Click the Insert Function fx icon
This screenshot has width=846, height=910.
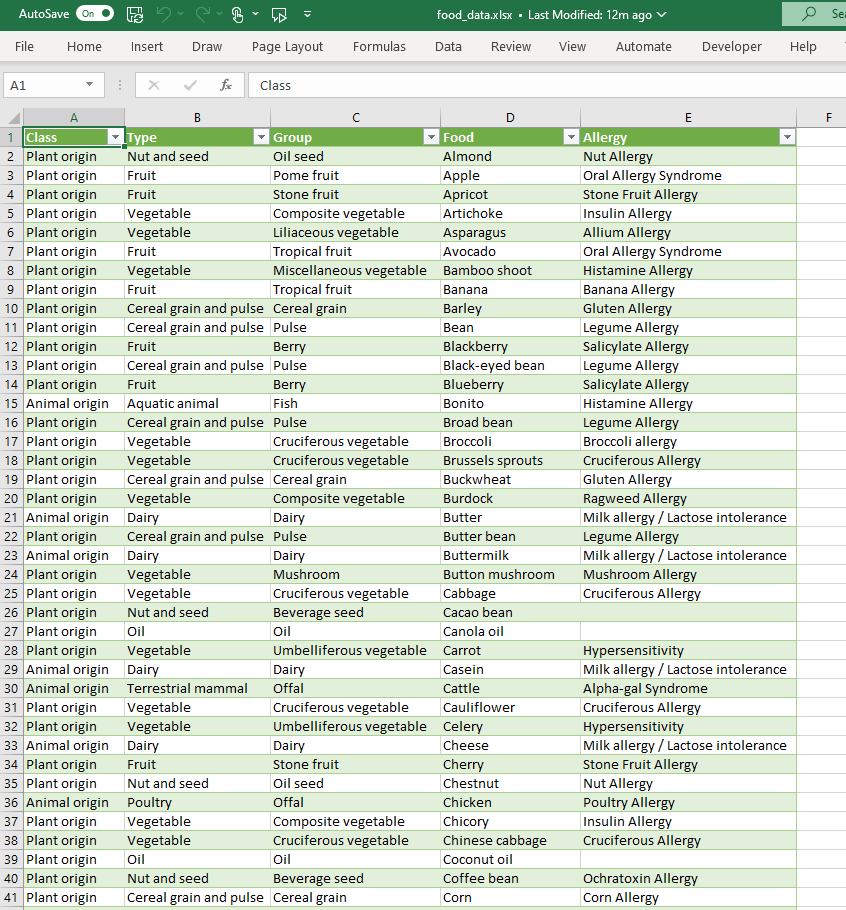point(226,85)
